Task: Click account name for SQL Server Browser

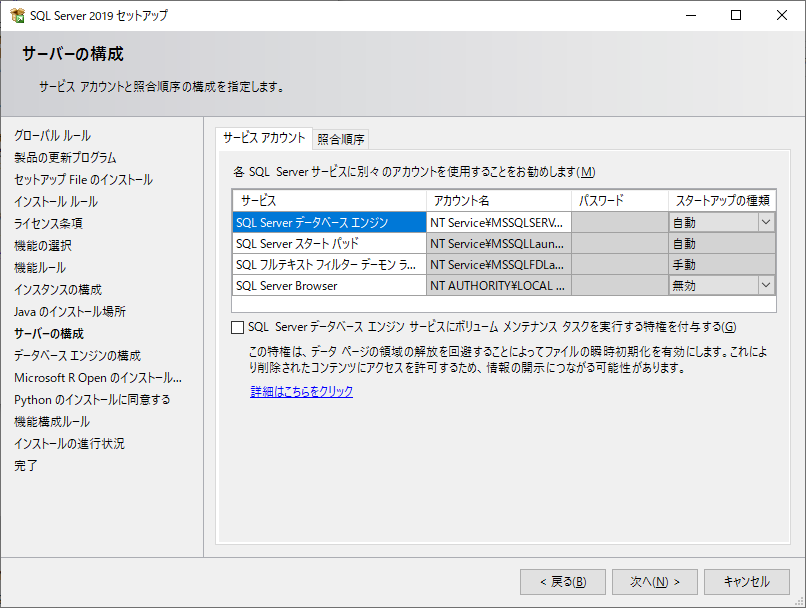Action: coord(498,286)
